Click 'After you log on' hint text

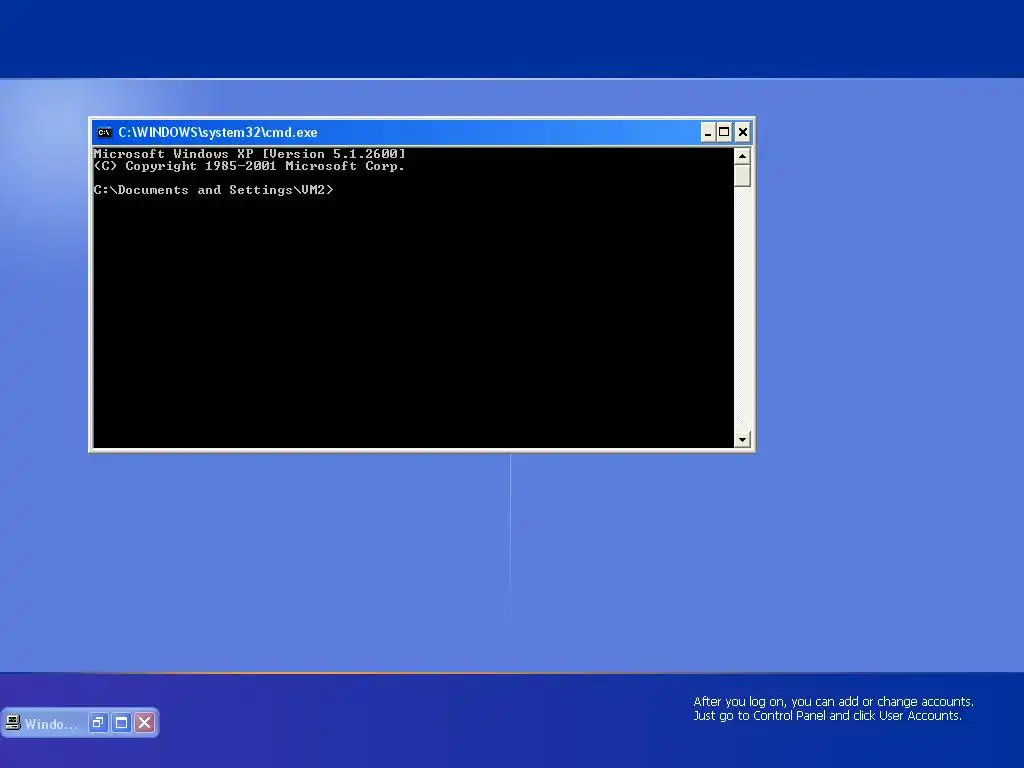pos(833,701)
